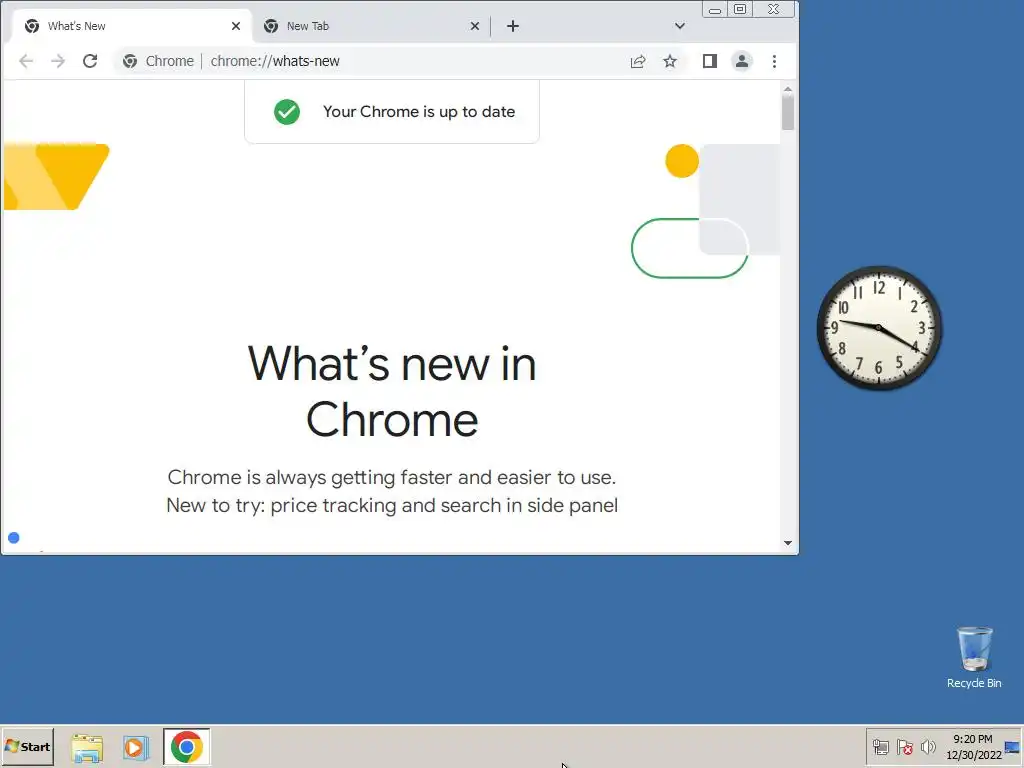Image resolution: width=1024 pixels, height=768 pixels.
Task: Click the Chrome site info chip in address bar
Action: tap(159, 61)
